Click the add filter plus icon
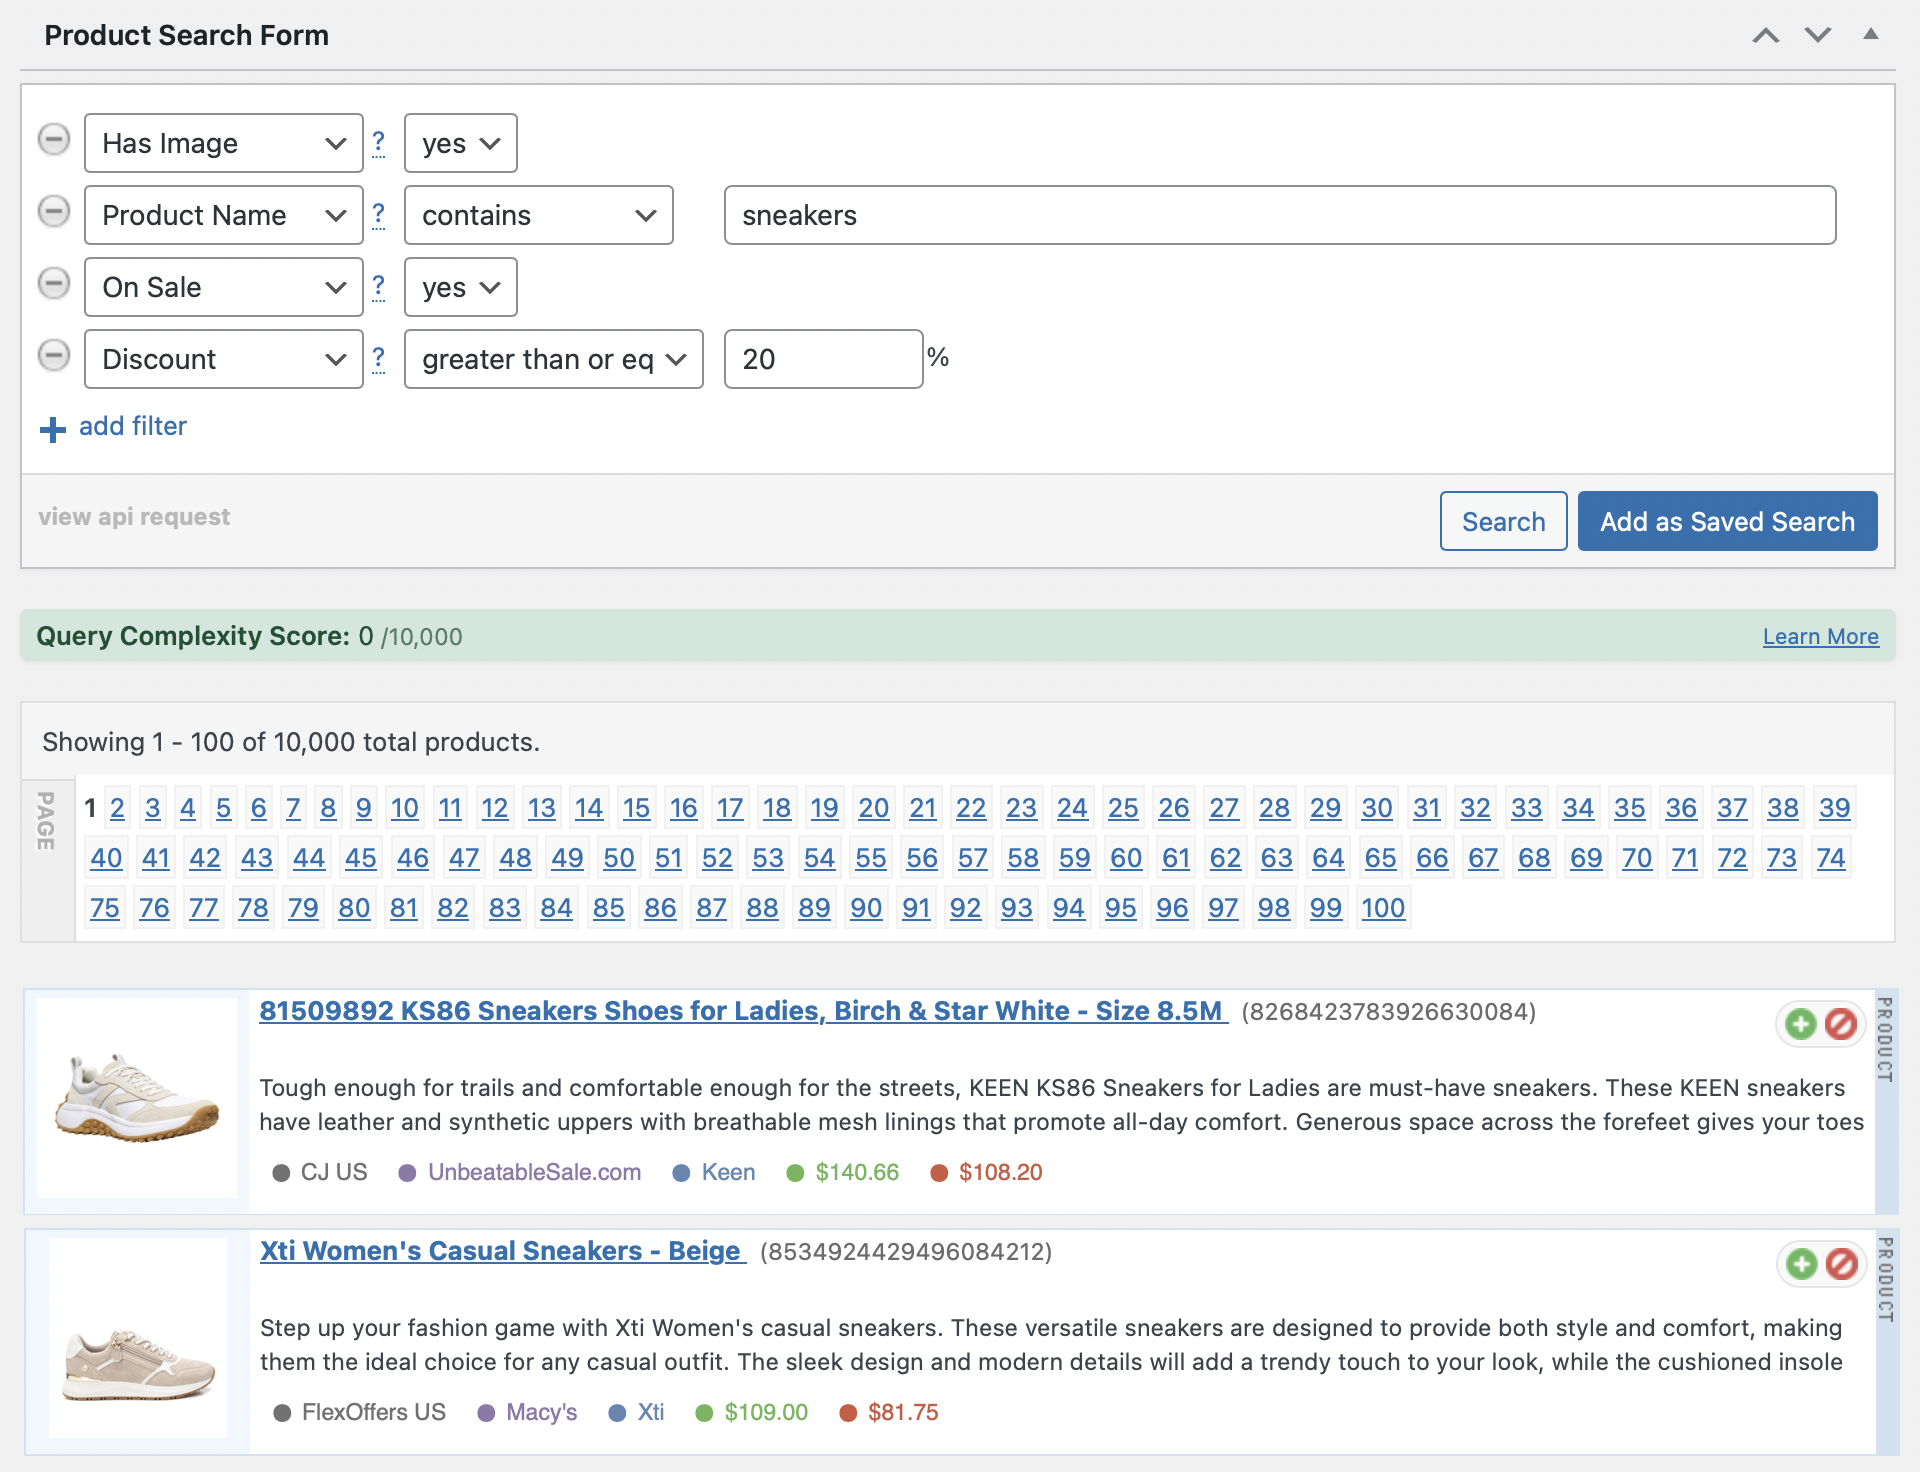The image size is (1920, 1472). (52, 430)
